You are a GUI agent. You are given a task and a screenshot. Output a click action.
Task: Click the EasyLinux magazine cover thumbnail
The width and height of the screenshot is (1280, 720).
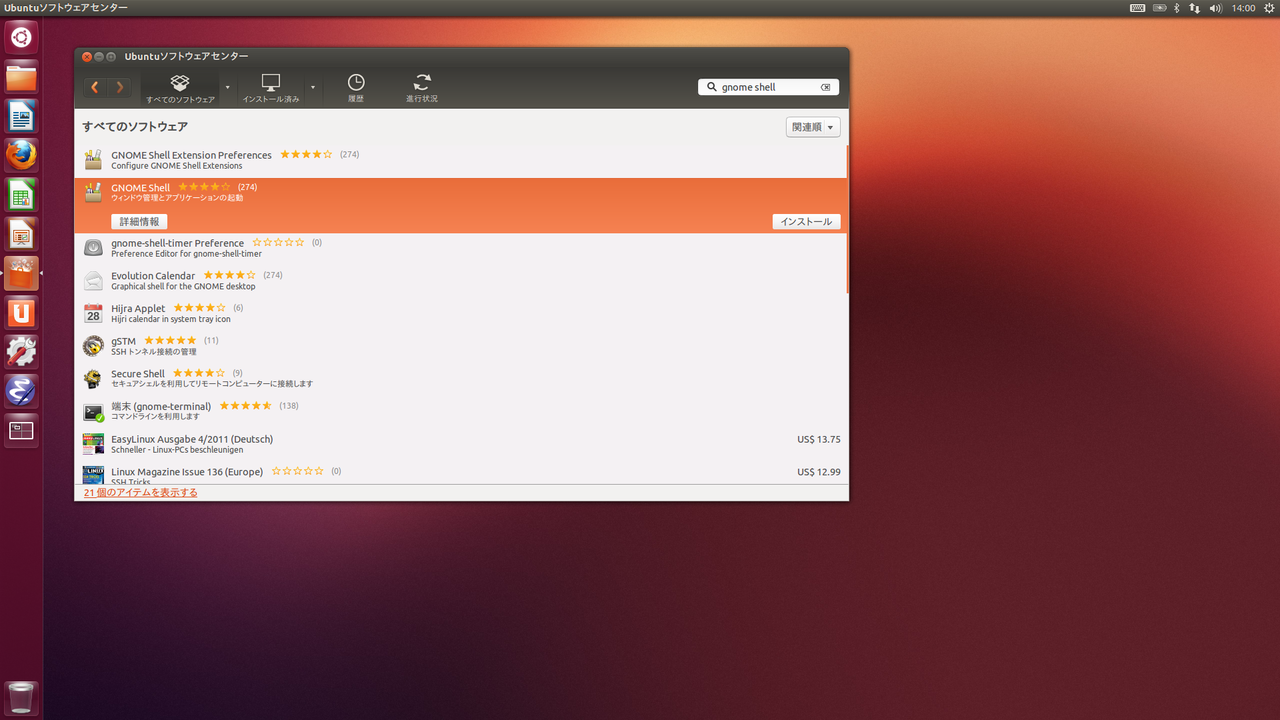pos(93,444)
